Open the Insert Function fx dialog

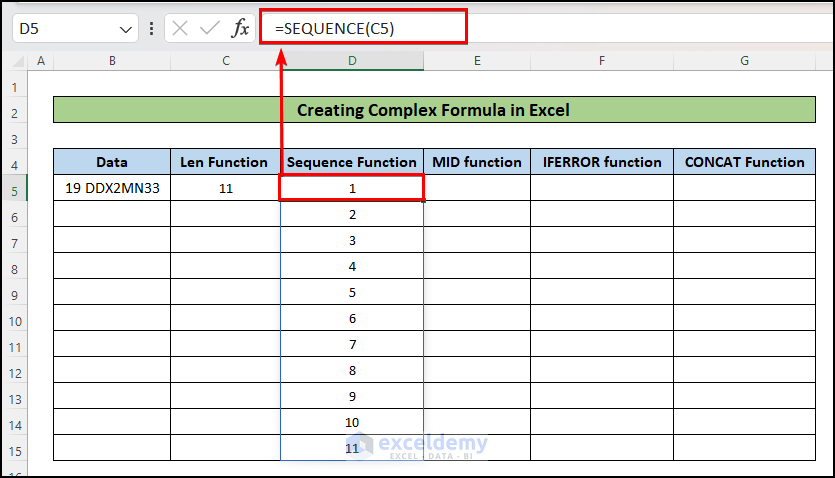(240, 28)
